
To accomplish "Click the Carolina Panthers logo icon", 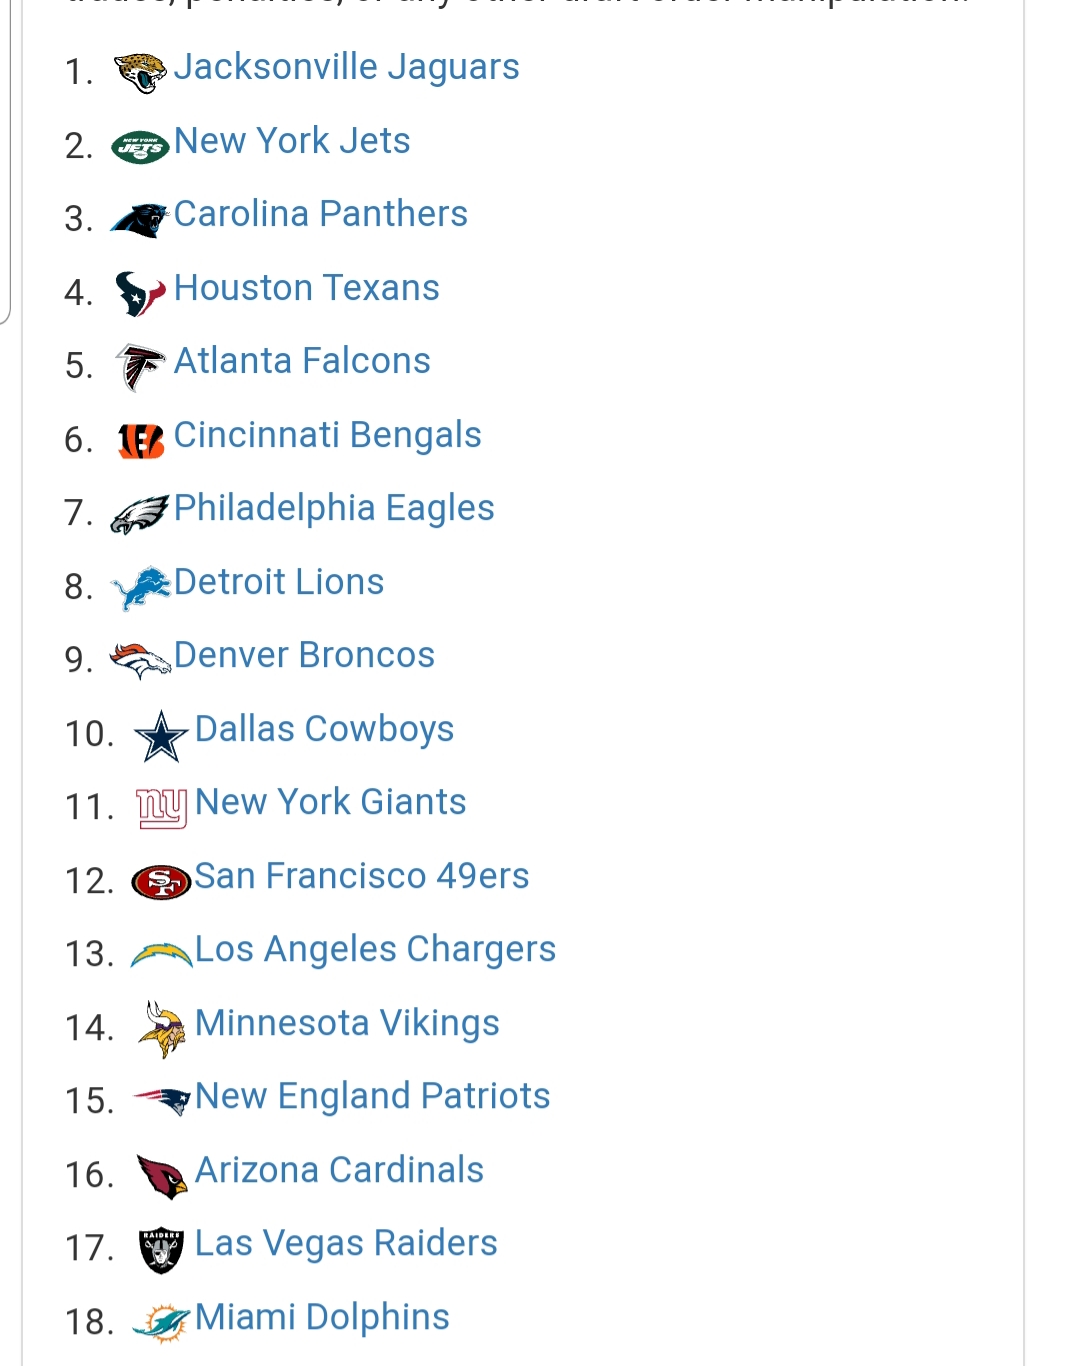I will coord(140,220).
